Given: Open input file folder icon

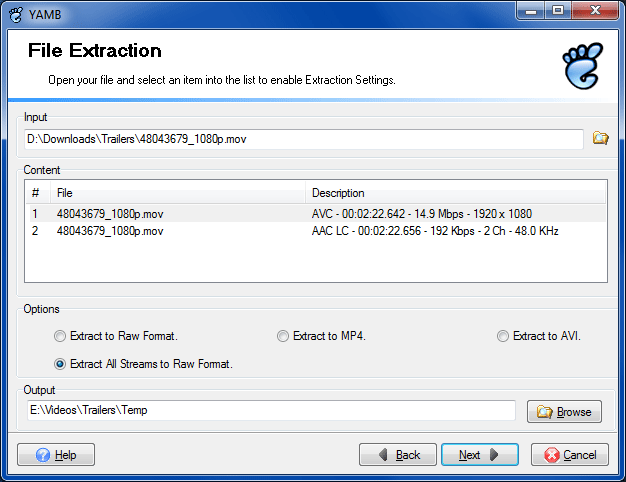Looking at the screenshot, I should [600, 138].
